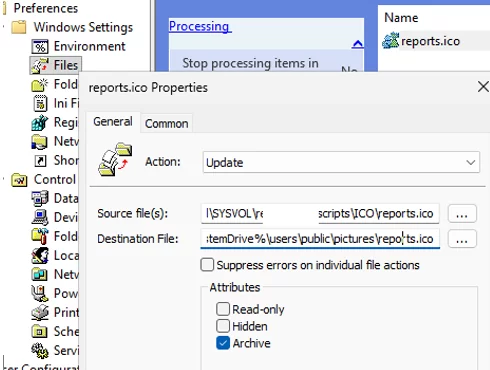Viewport: 490px width, 370px height.
Task: Select the Registry cube icon
Action: (x=40, y=122)
